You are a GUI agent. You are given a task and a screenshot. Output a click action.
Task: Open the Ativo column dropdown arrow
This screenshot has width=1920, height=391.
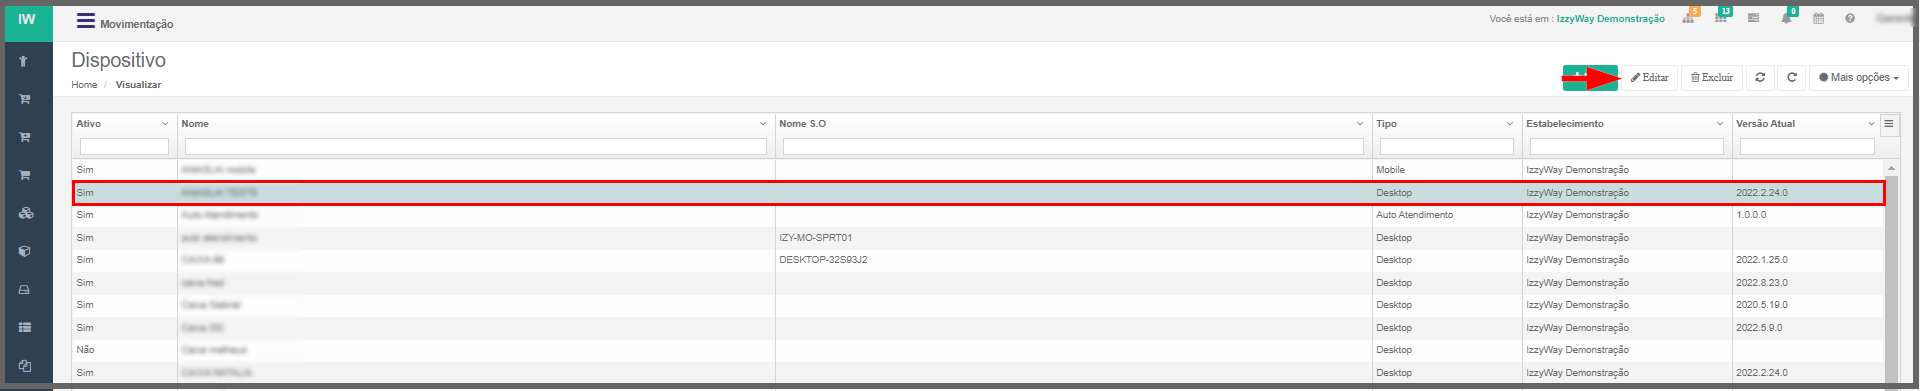(x=165, y=124)
